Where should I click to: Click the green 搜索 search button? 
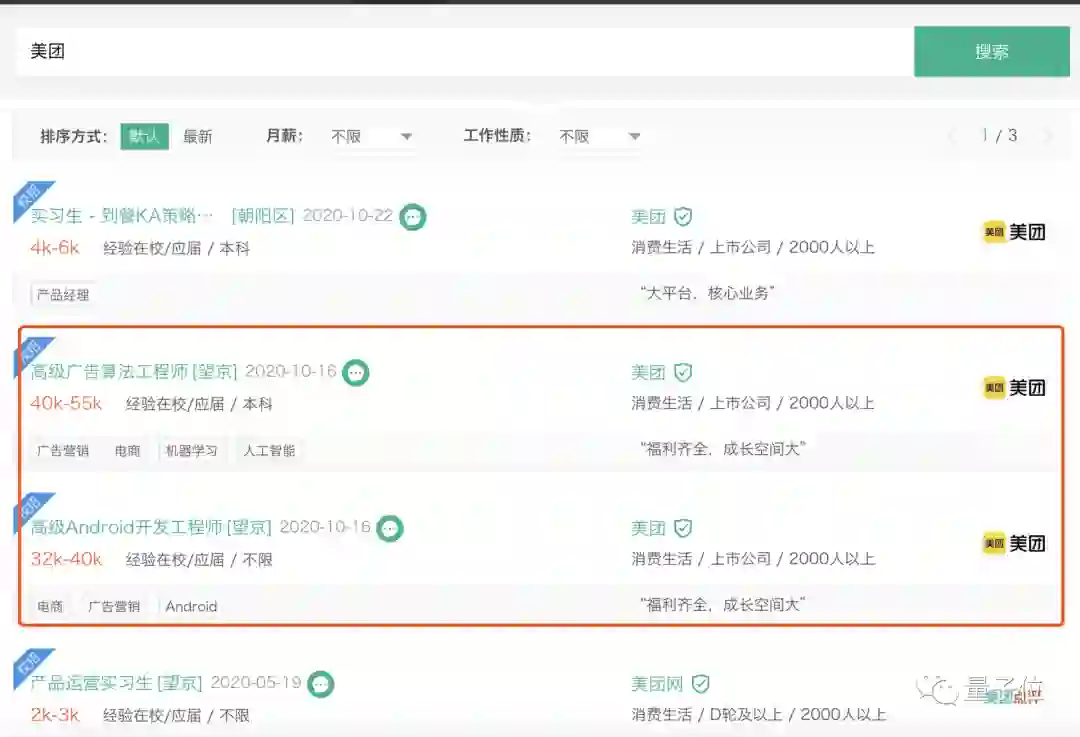click(991, 52)
